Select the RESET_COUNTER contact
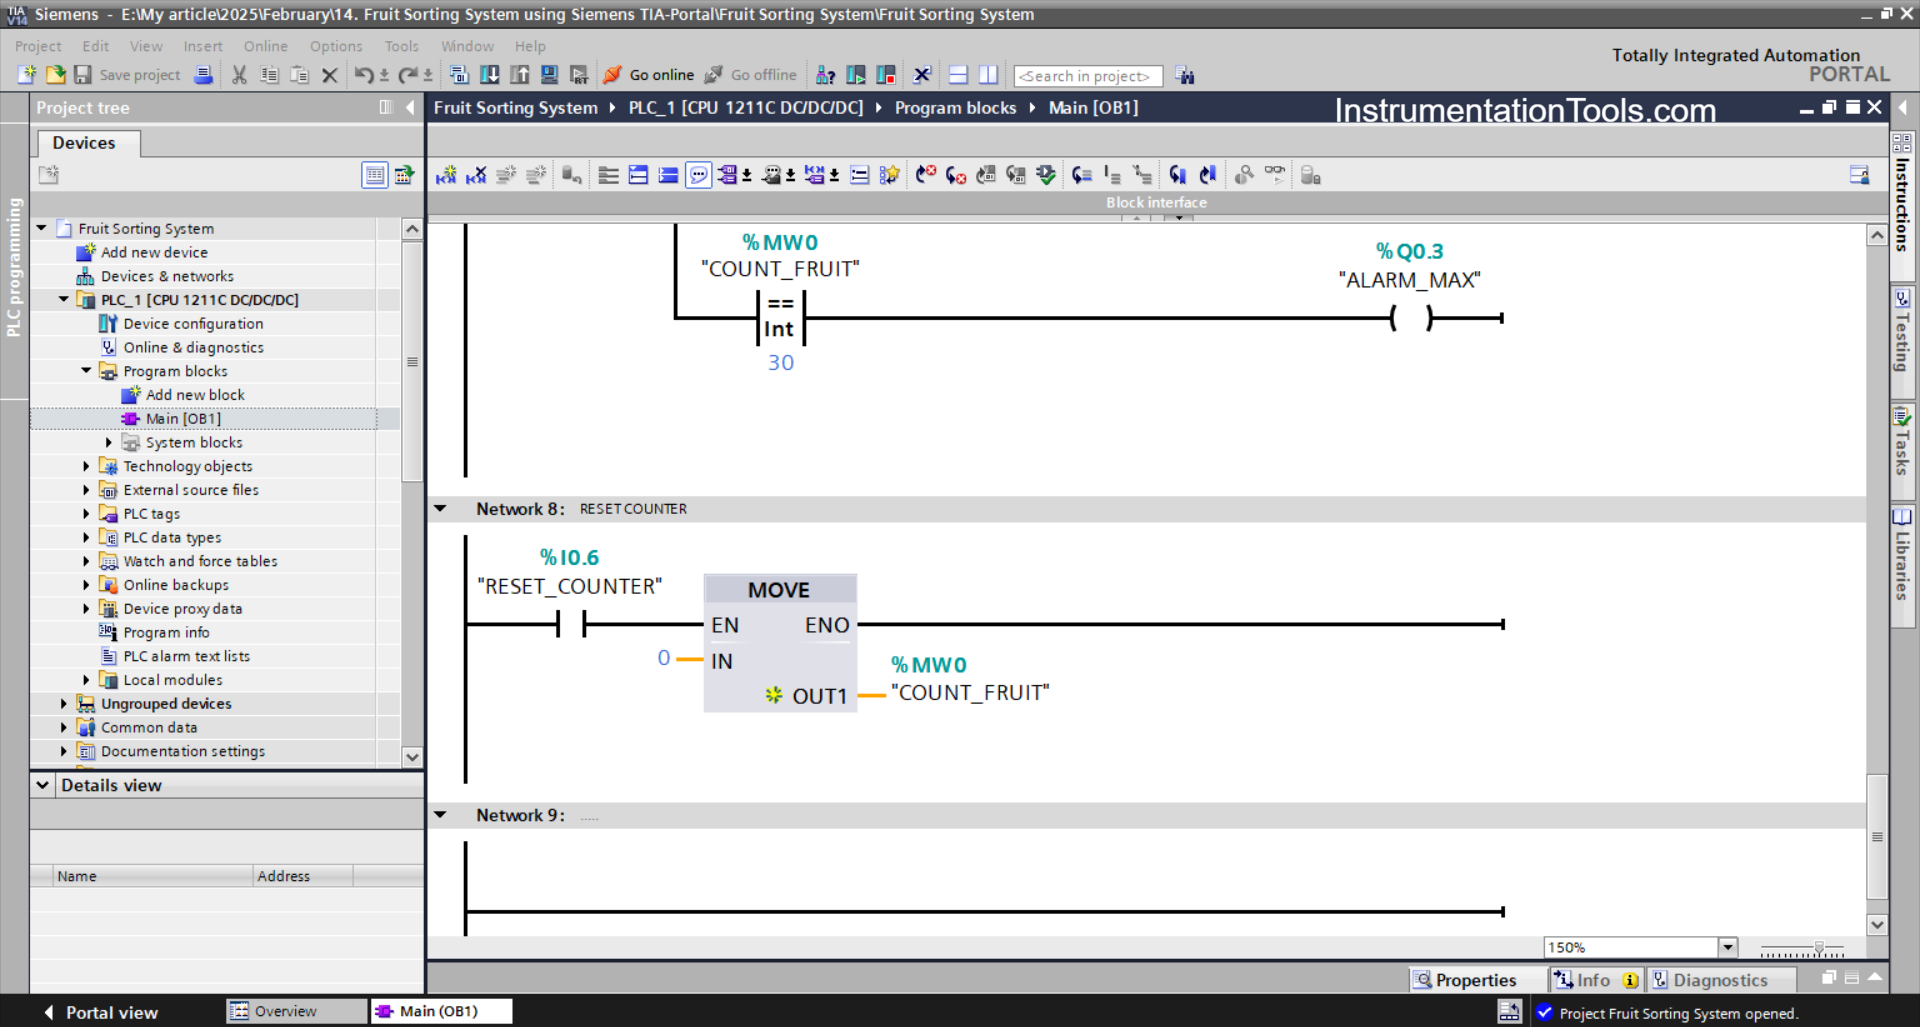 click(x=571, y=624)
